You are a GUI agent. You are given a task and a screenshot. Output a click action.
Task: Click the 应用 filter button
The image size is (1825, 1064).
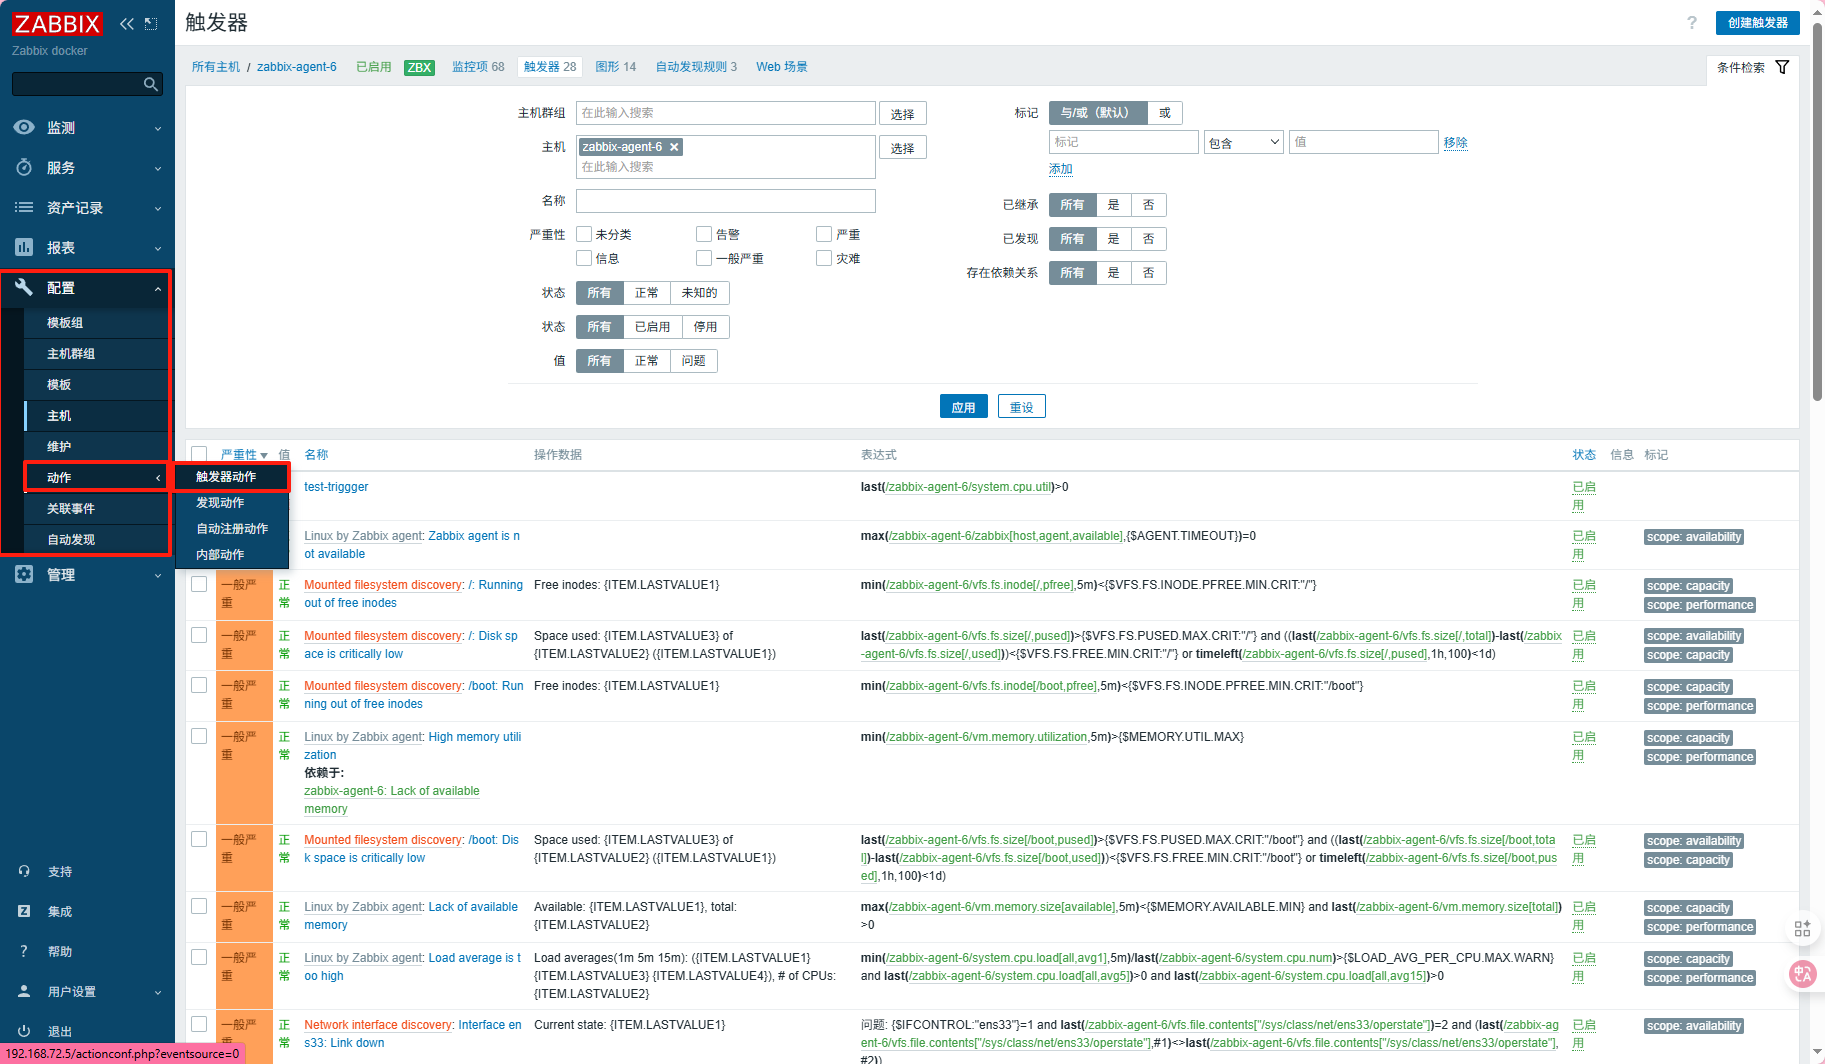point(963,407)
